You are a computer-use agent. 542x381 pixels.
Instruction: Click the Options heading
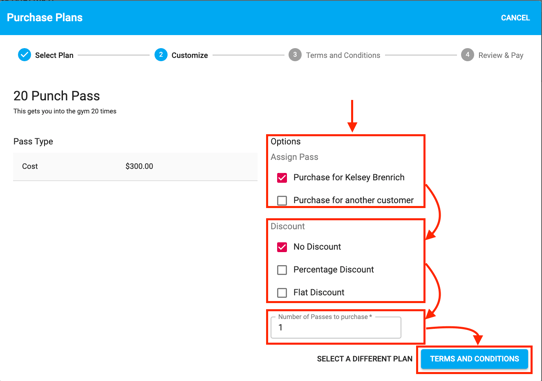tap(286, 141)
